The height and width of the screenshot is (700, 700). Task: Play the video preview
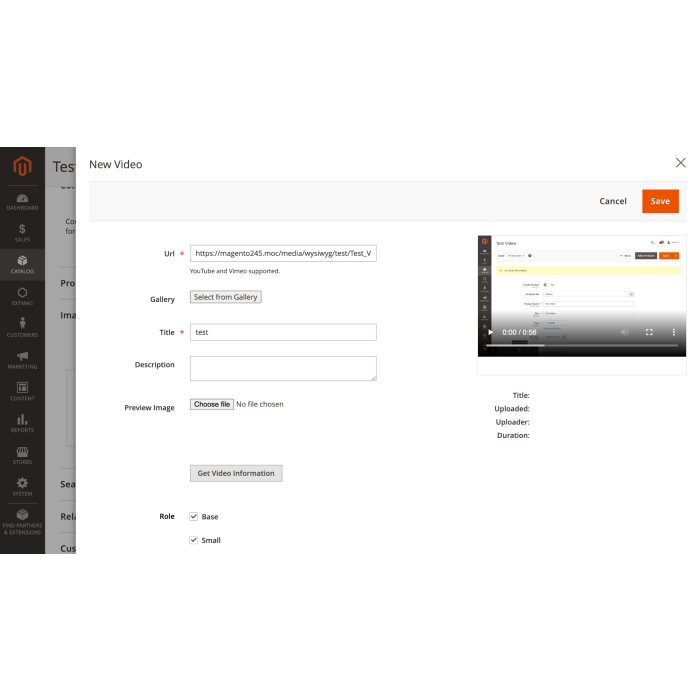pyautogui.click(x=490, y=332)
